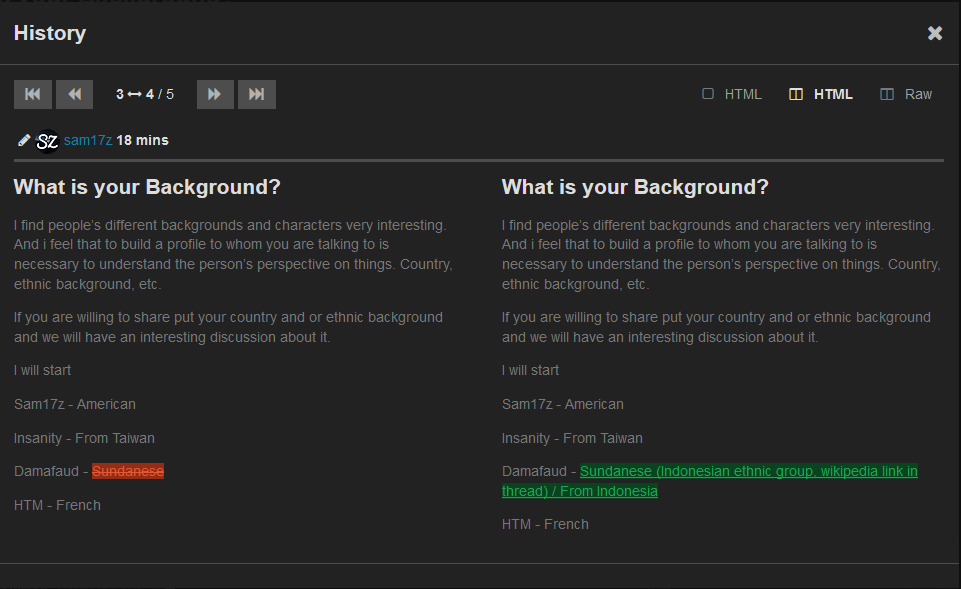Click the revision counter 3 ↔ 4 / 5
Image resolution: width=961 pixels, height=589 pixels.
(x=144, y=94)
